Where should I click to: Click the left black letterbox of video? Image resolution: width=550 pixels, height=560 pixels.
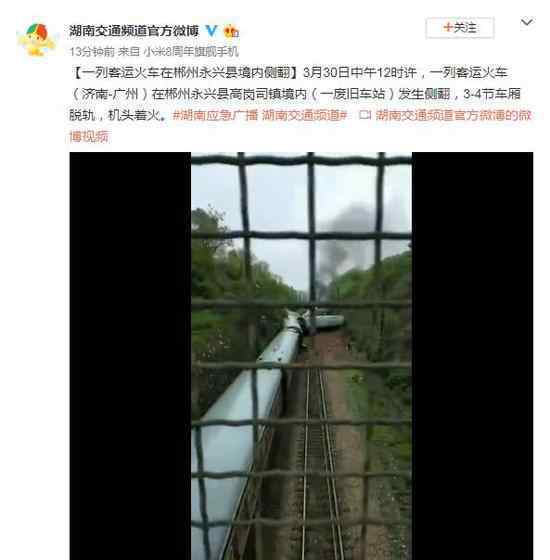click(130, 356)
